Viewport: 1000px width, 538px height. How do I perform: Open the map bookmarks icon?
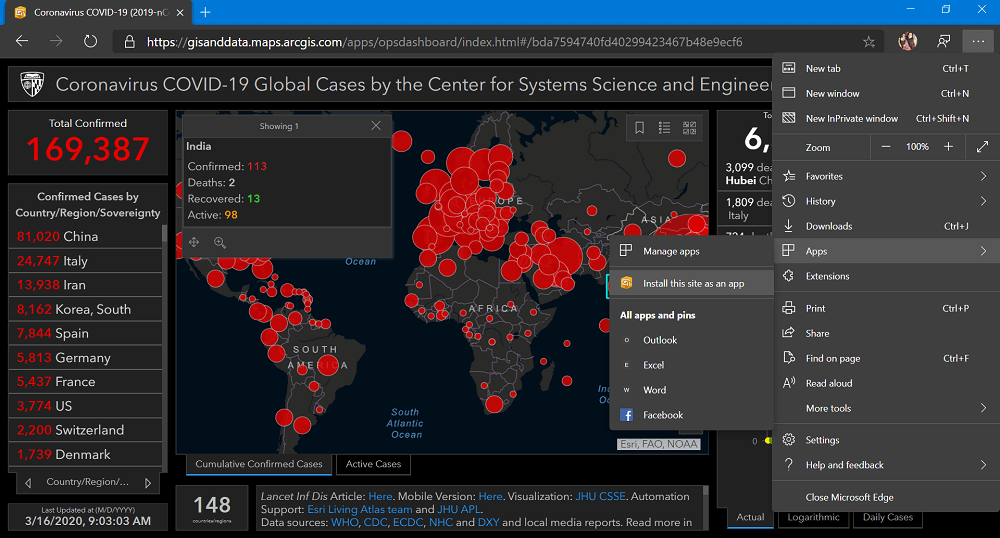pyautogui.click(x=639, y=128)
